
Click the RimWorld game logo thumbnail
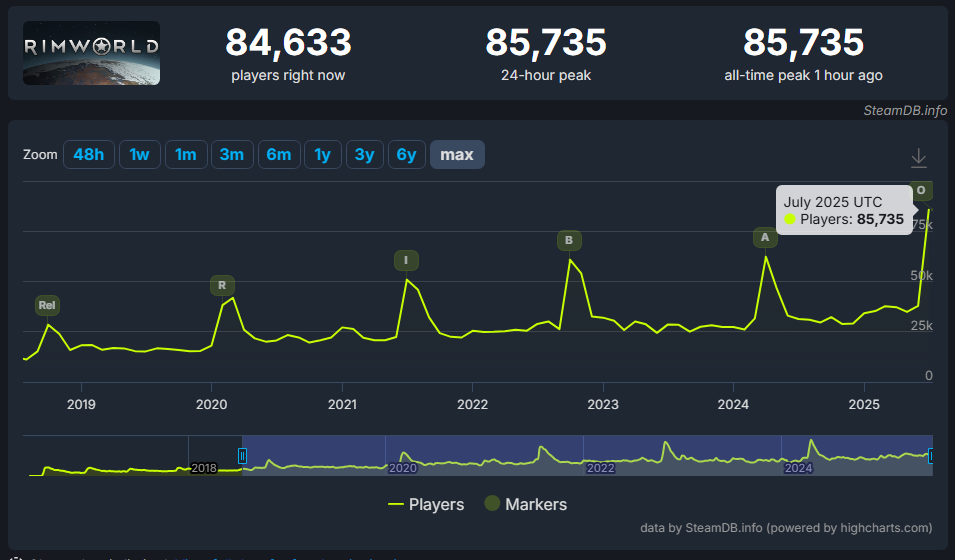(91, 53)
